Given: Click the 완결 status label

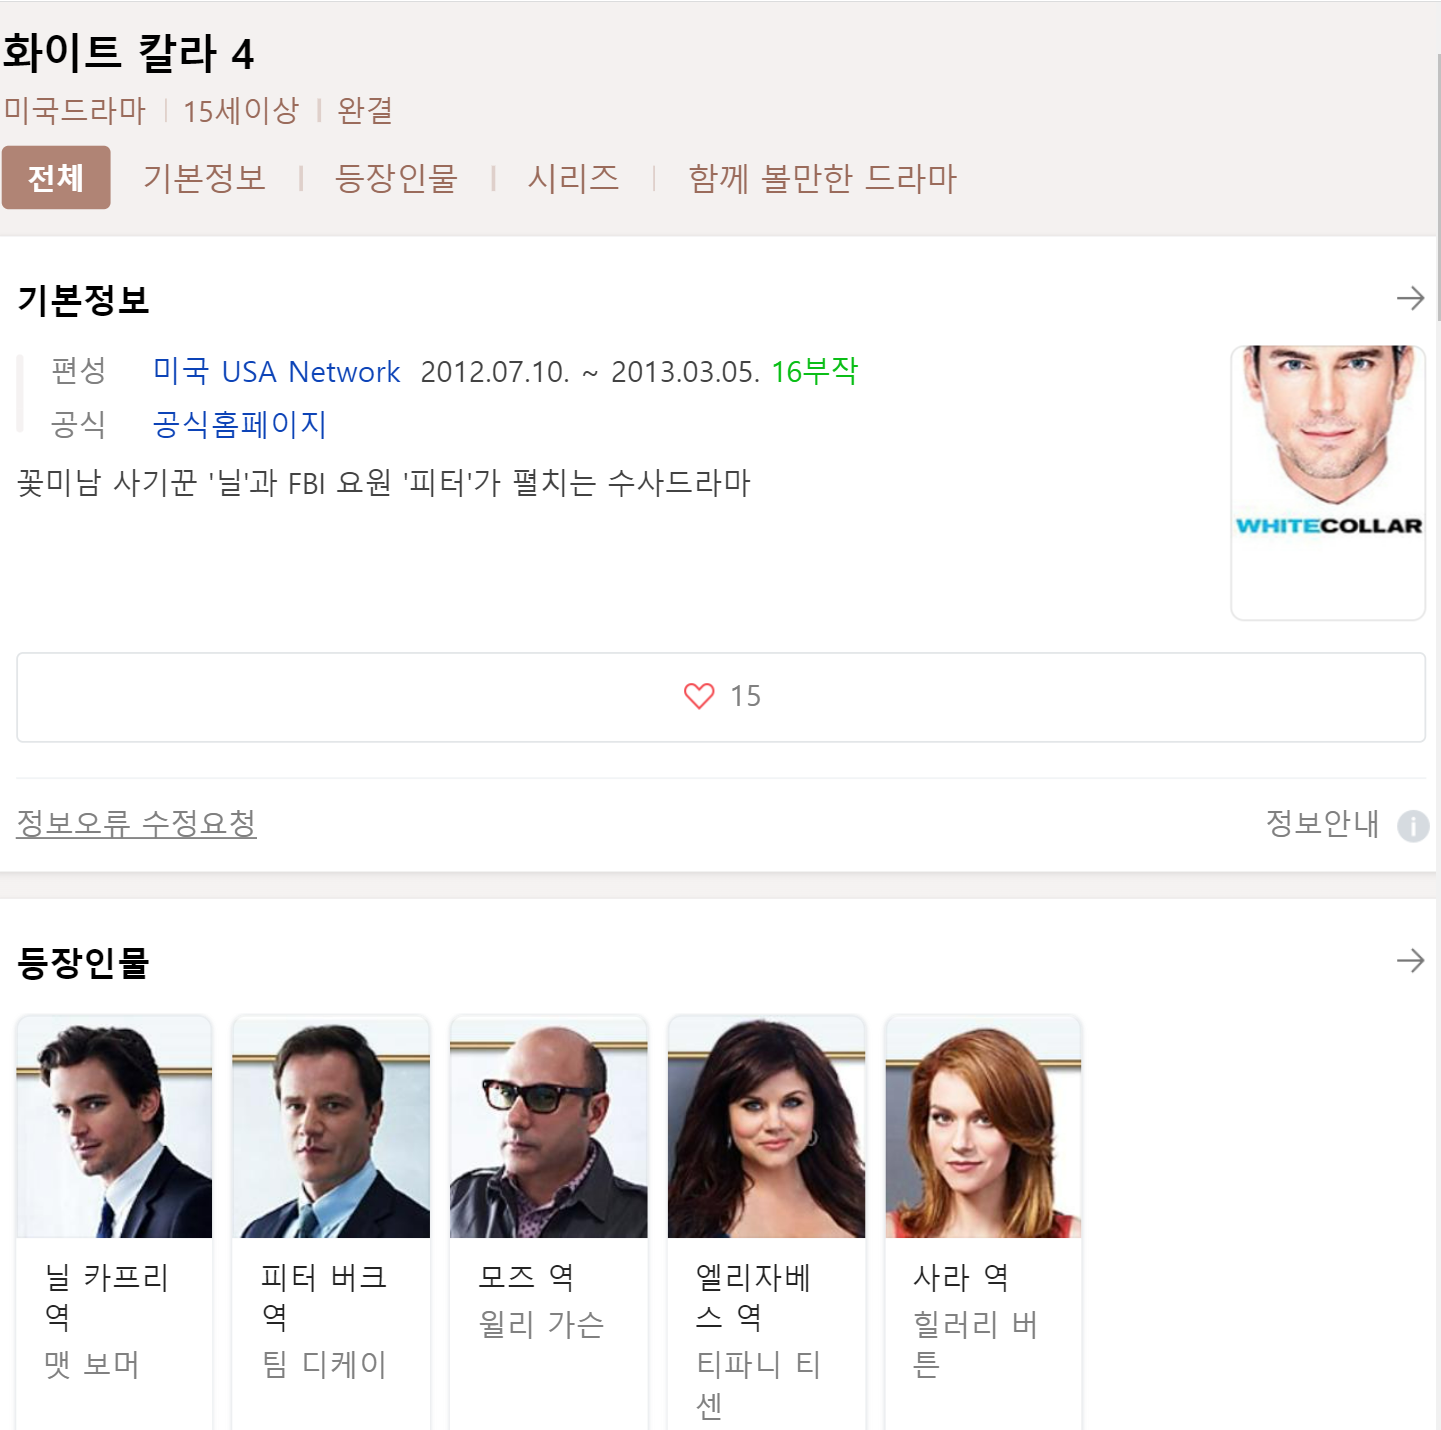Looking at the screenshot, I should (365, 110).
